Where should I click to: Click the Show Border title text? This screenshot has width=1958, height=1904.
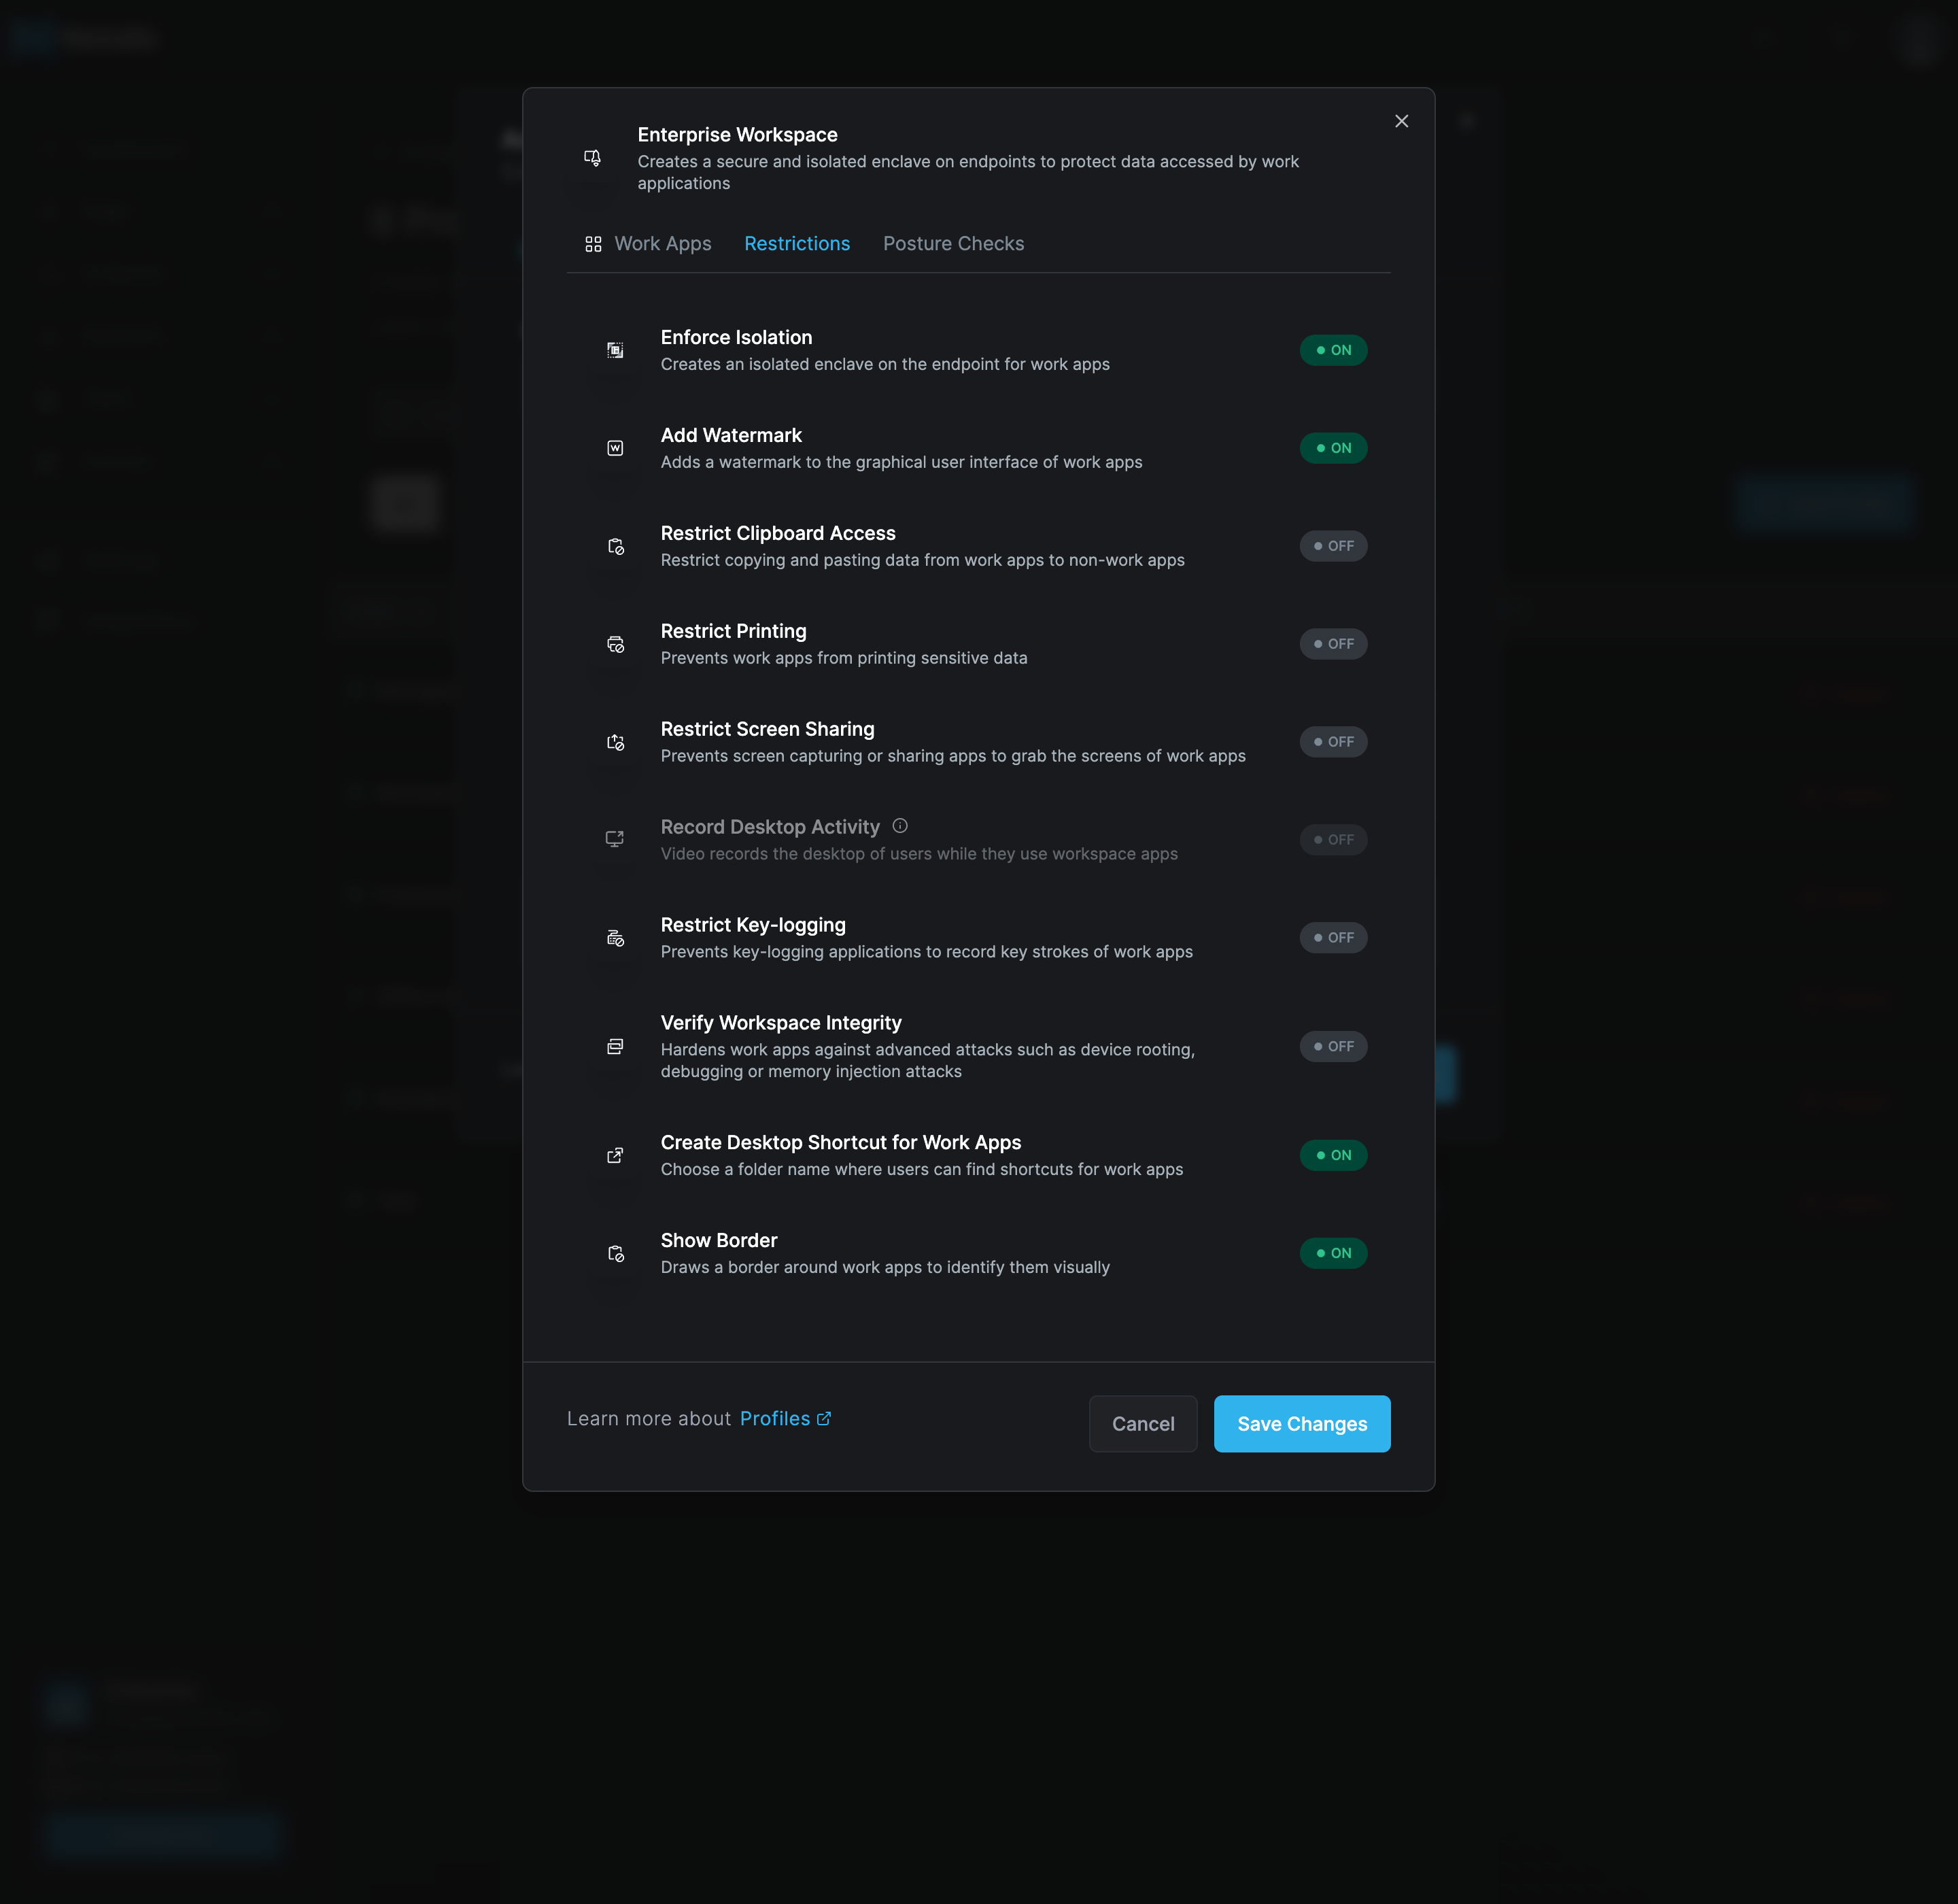tap(718, 1240)
